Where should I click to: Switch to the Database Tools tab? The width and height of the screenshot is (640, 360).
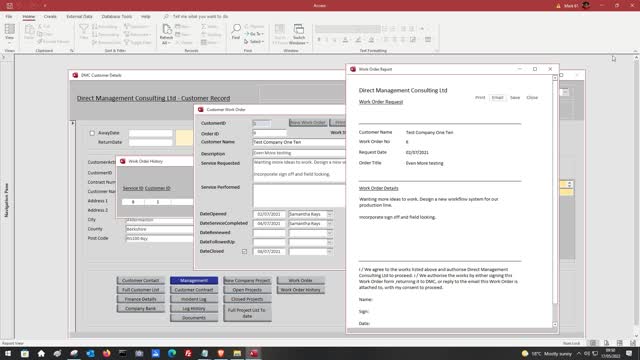tap(117, 16)
